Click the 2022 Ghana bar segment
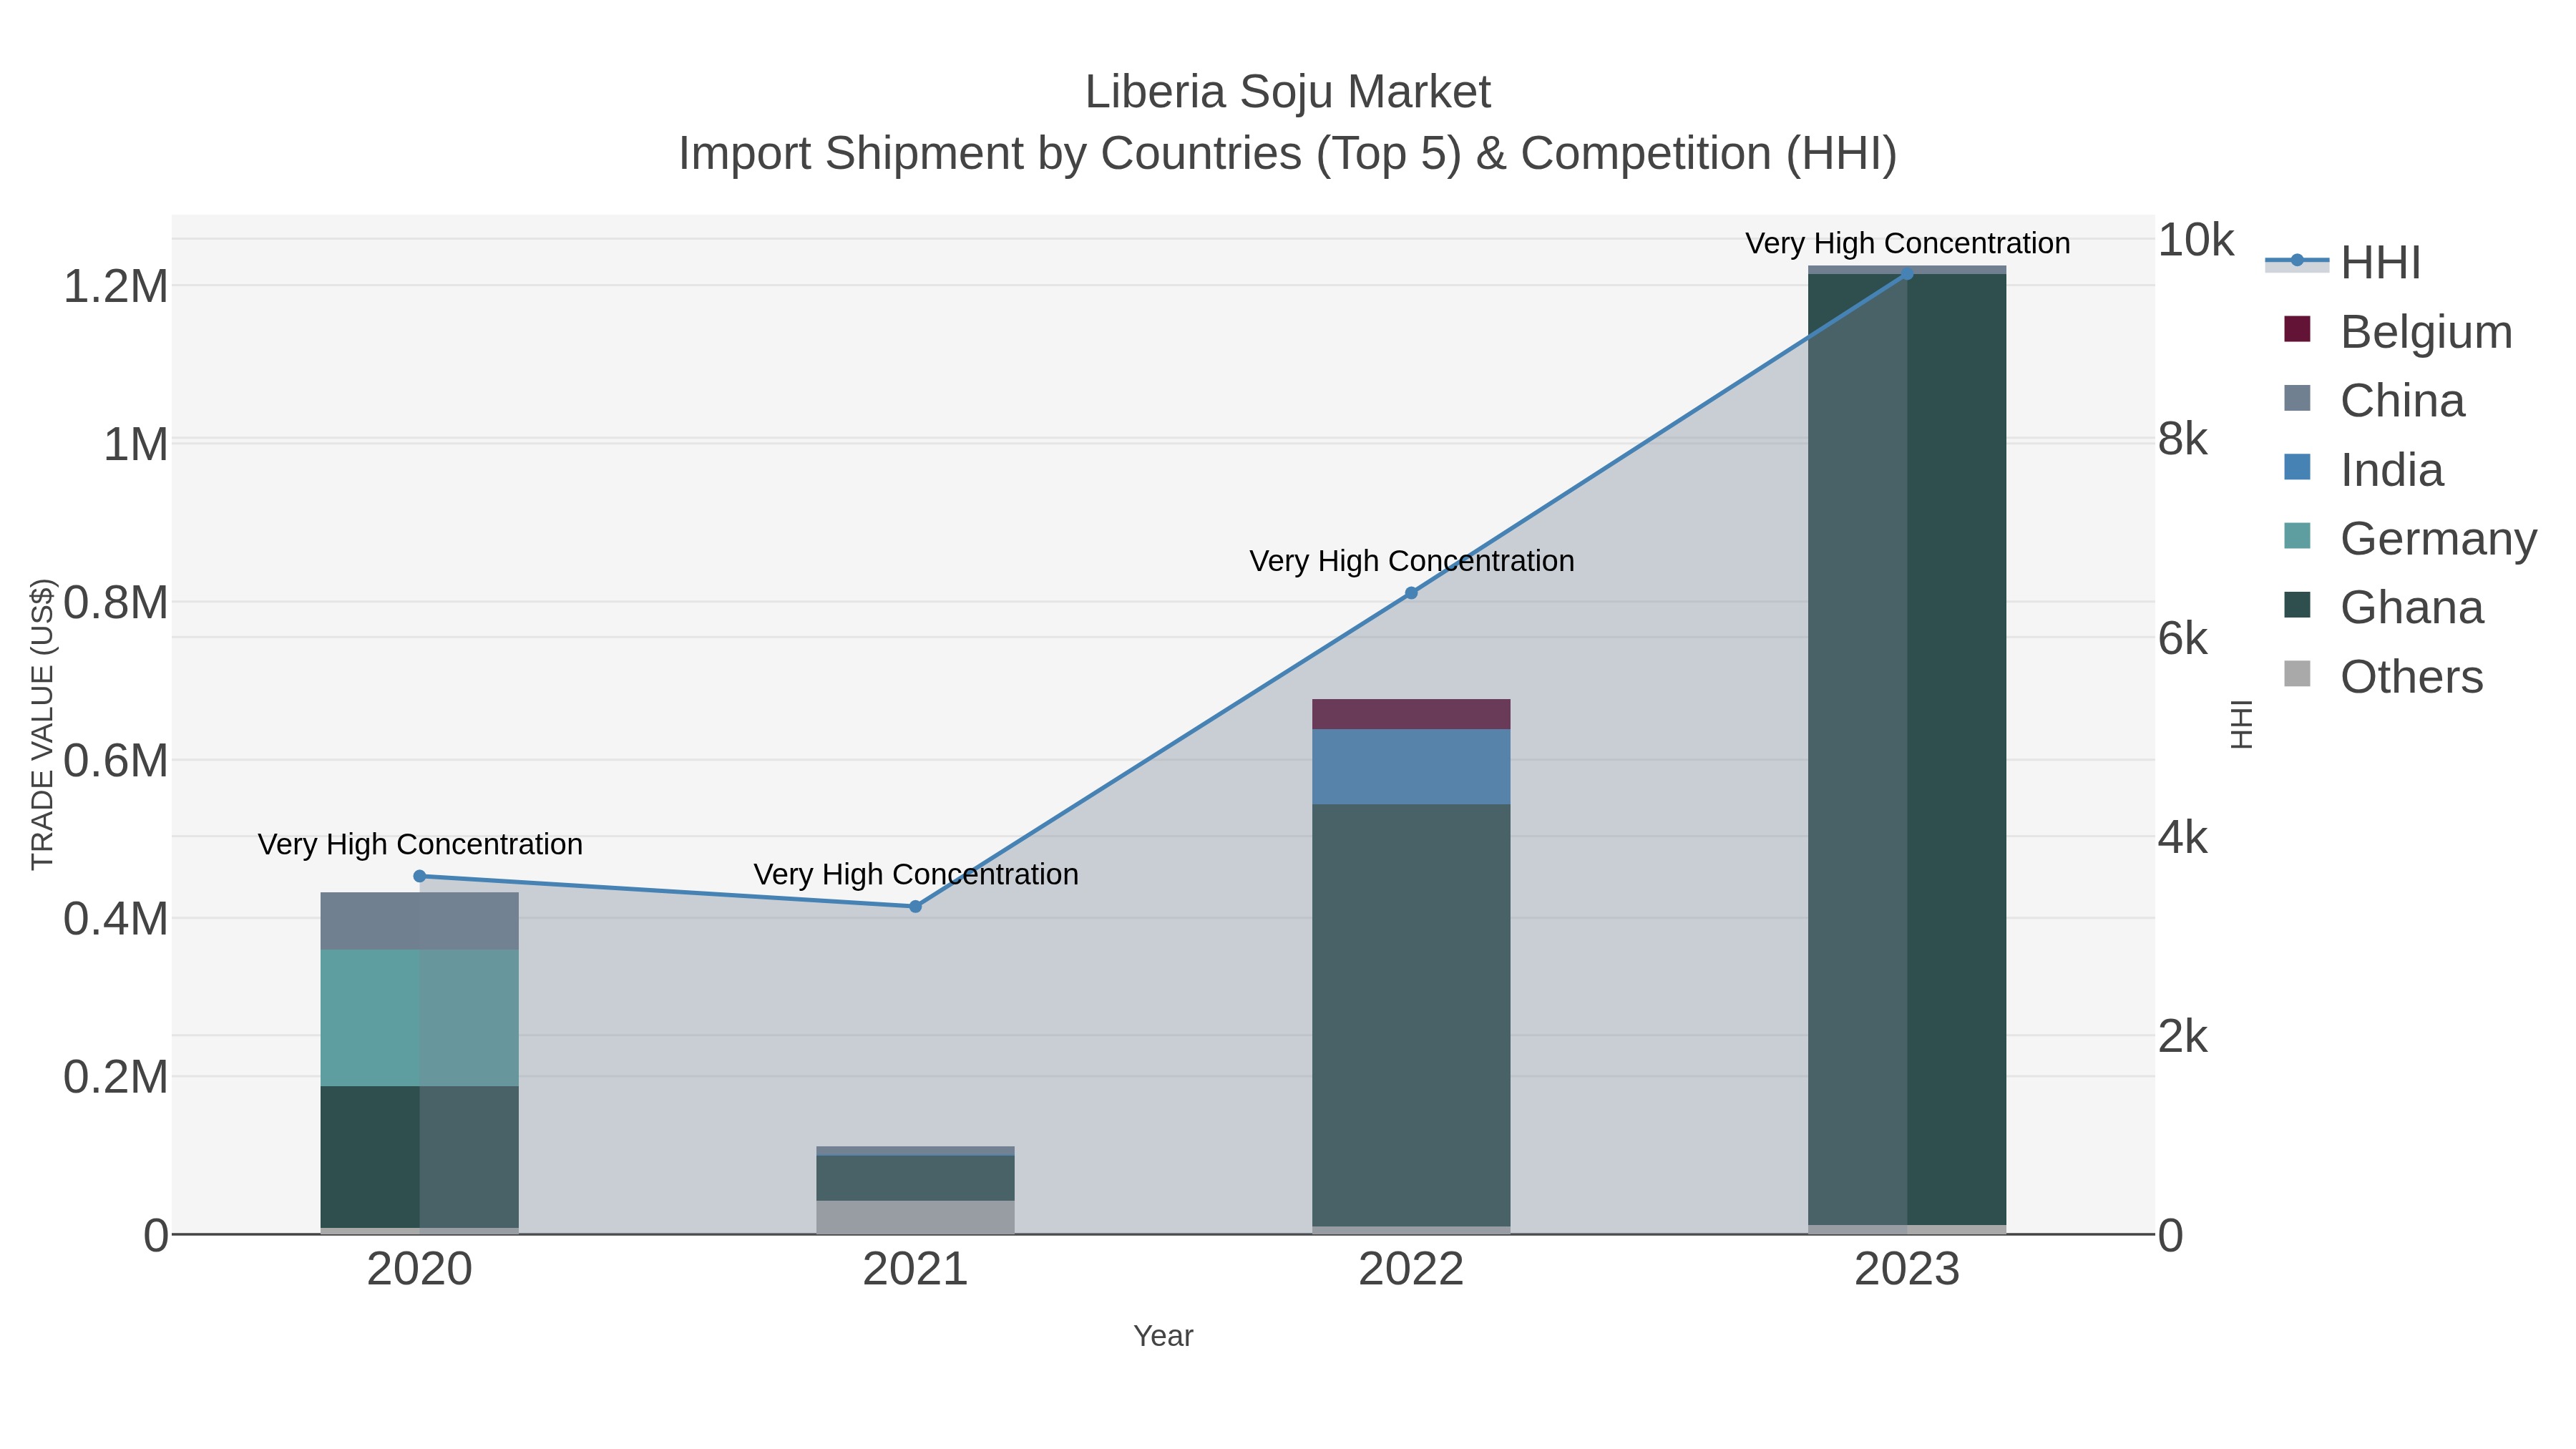The image size is (2576, 1449). click(1411, 1015)
